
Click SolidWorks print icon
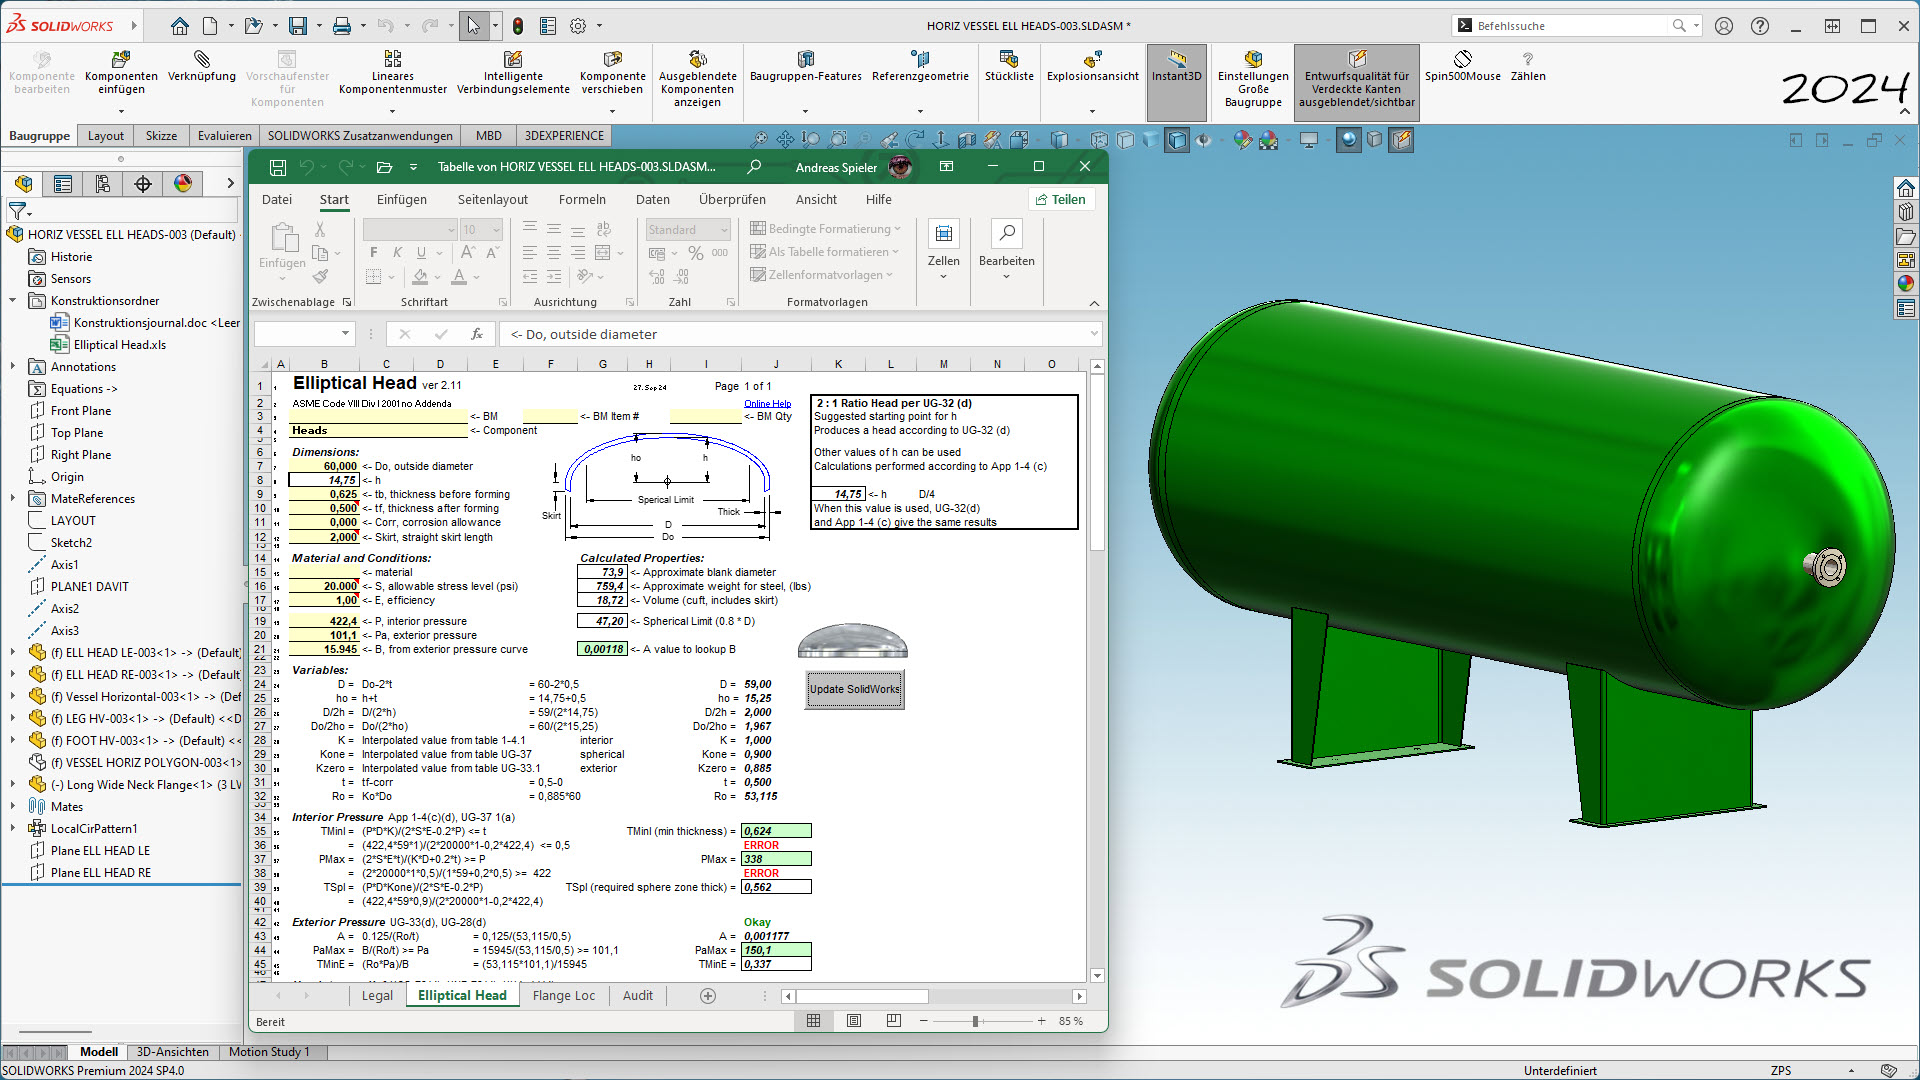coord(342,26)
